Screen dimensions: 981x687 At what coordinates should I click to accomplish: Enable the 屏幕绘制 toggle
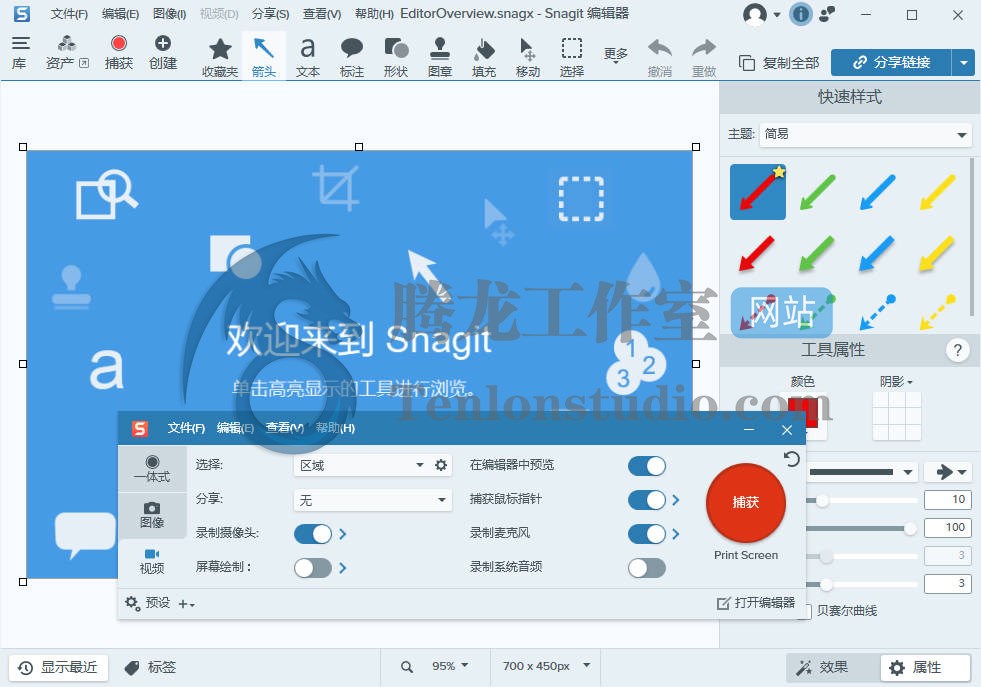coord(312,567)
